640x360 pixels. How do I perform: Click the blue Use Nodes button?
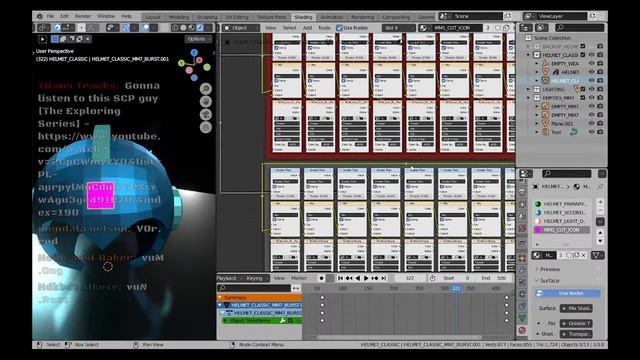(568, 293)
